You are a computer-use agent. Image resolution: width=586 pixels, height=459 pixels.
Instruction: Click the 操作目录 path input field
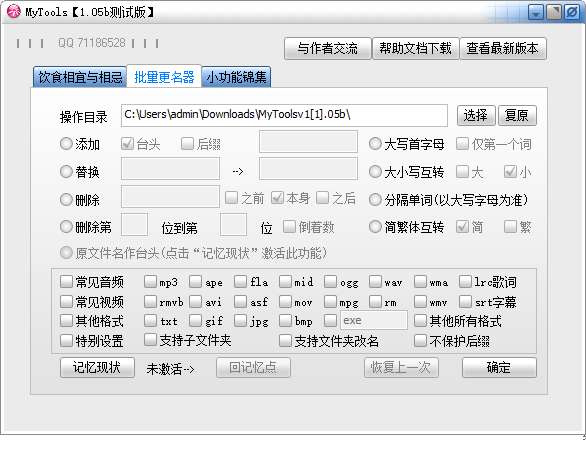(x=284, y=115)
